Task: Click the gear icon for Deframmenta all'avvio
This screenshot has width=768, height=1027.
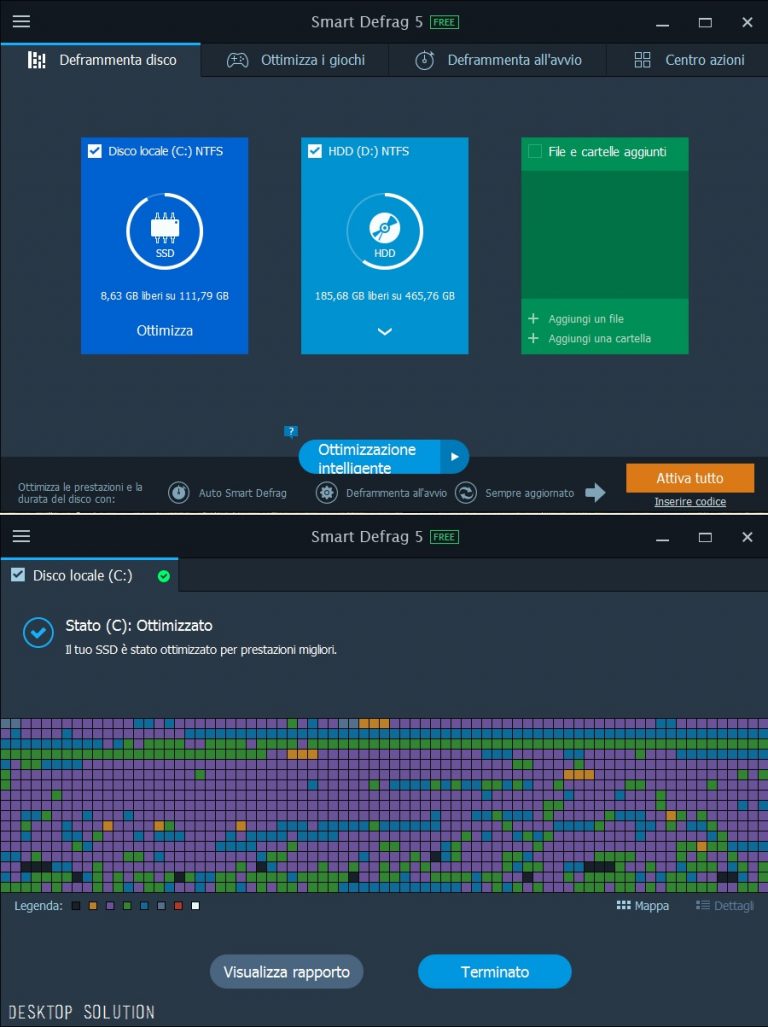Action: tap(327, 493)
